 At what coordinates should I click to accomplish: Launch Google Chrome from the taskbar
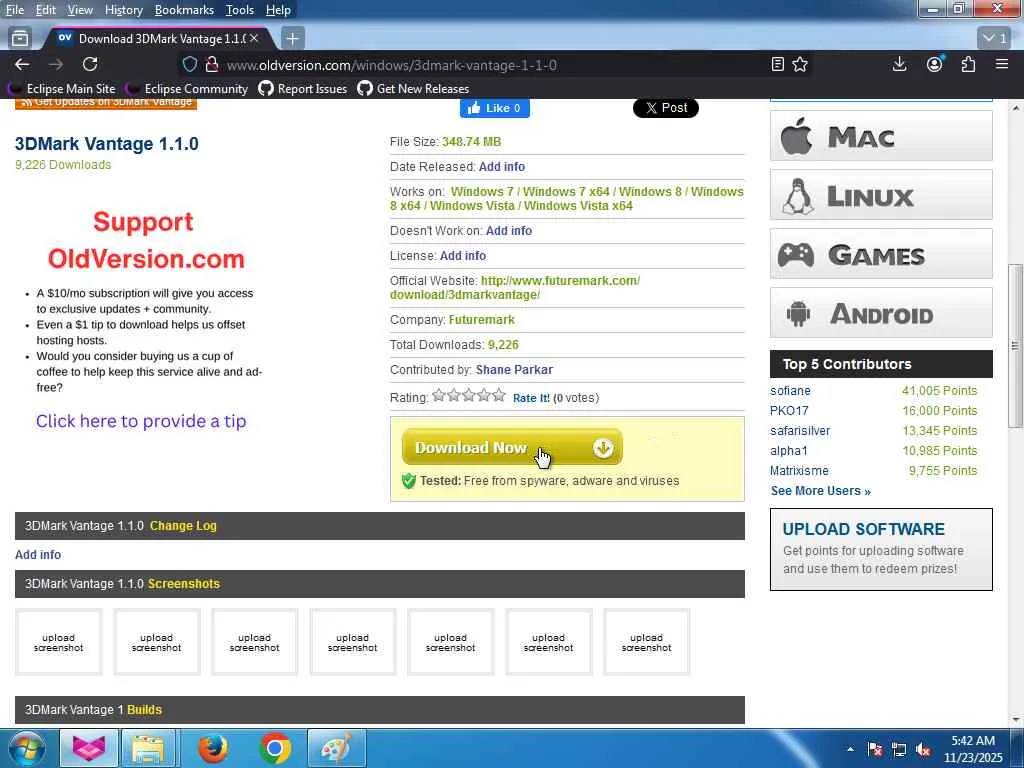[x=275, y=749]
